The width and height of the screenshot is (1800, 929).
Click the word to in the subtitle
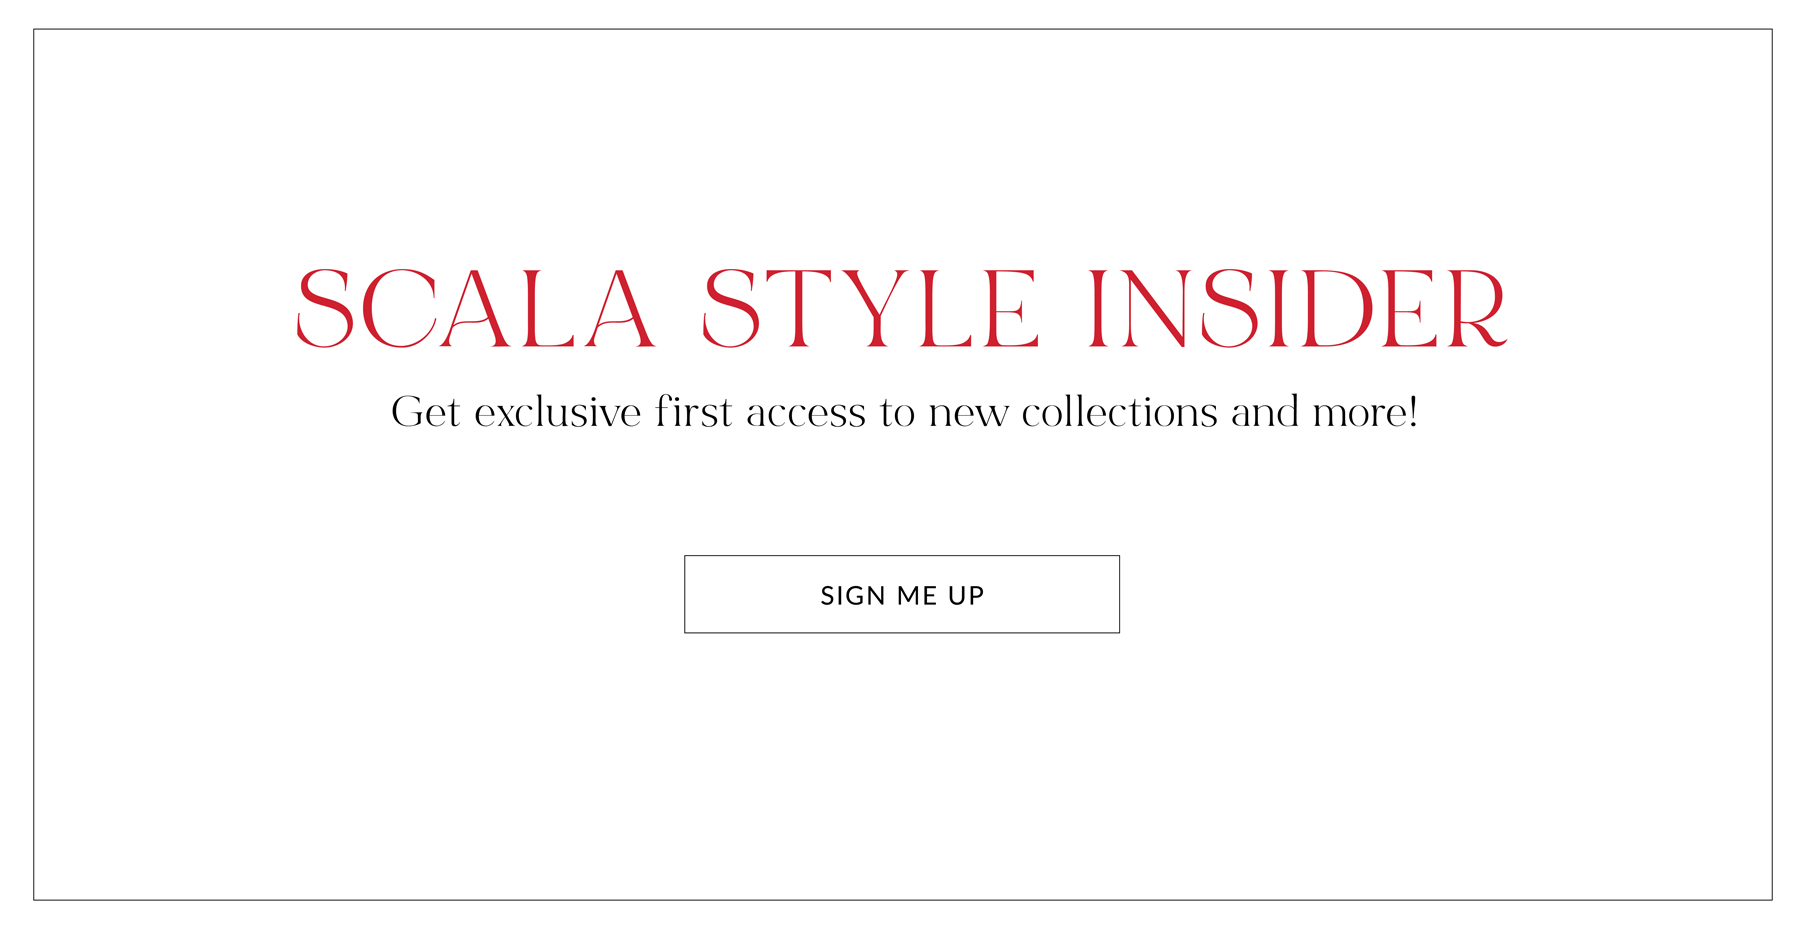click(x=897, y=412)
